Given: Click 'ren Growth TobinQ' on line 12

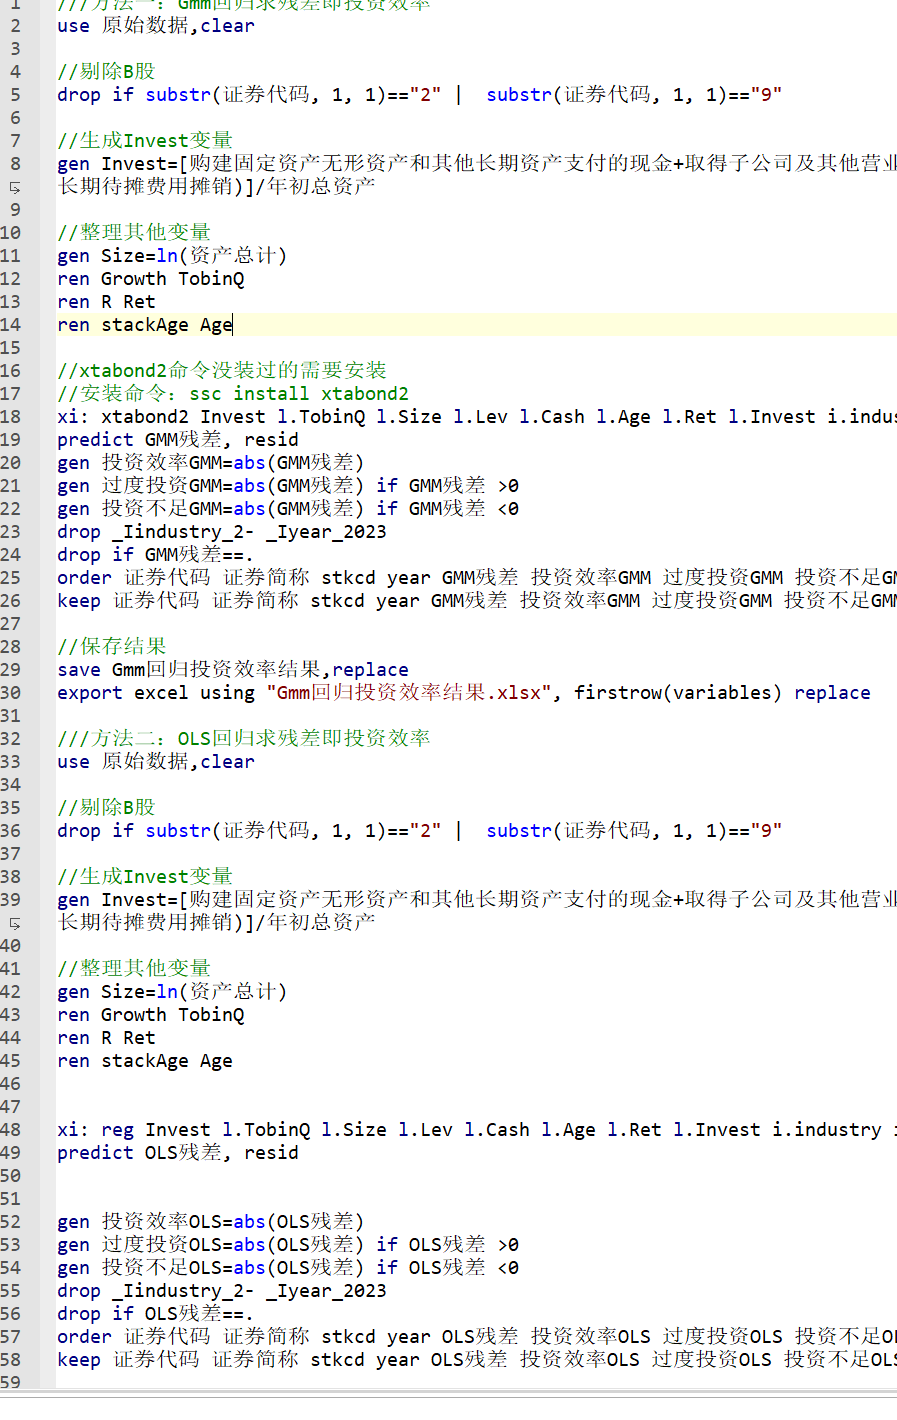Looking at the screenshot, I should 151,279.
